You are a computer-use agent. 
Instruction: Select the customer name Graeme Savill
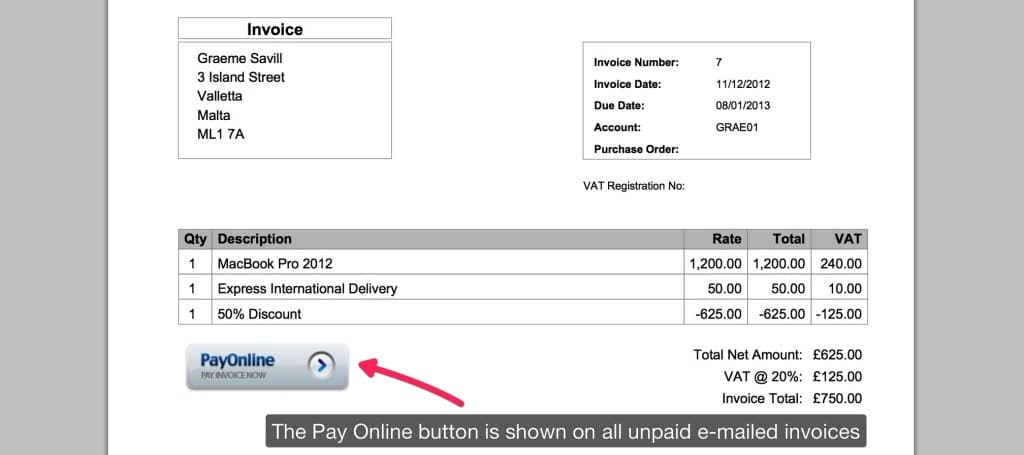[240, 59]
